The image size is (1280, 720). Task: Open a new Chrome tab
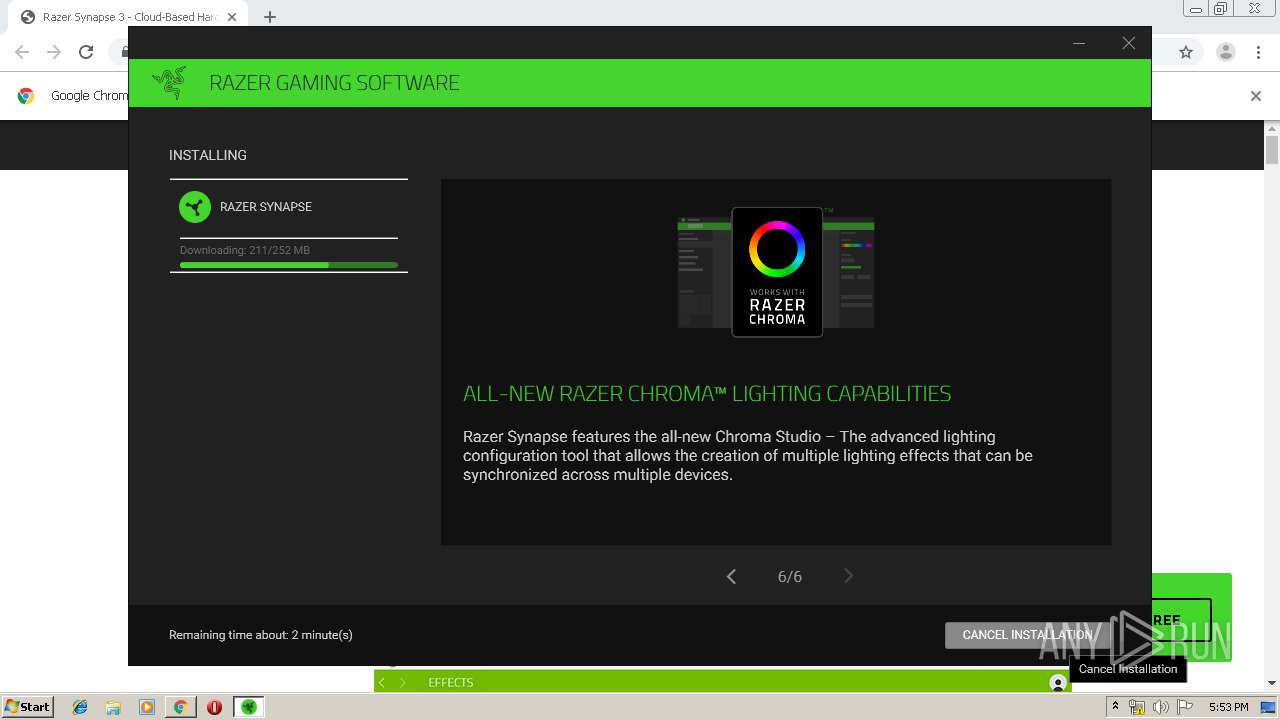(x=270, y=17)
